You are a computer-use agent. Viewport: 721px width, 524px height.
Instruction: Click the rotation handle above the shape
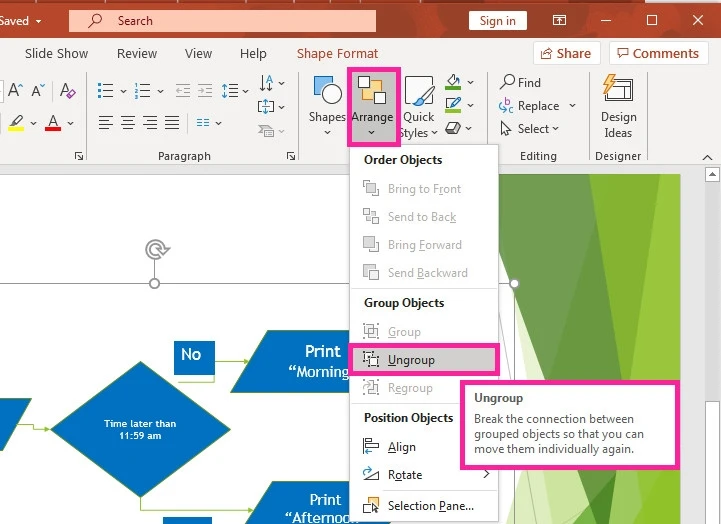click(157, 250)
